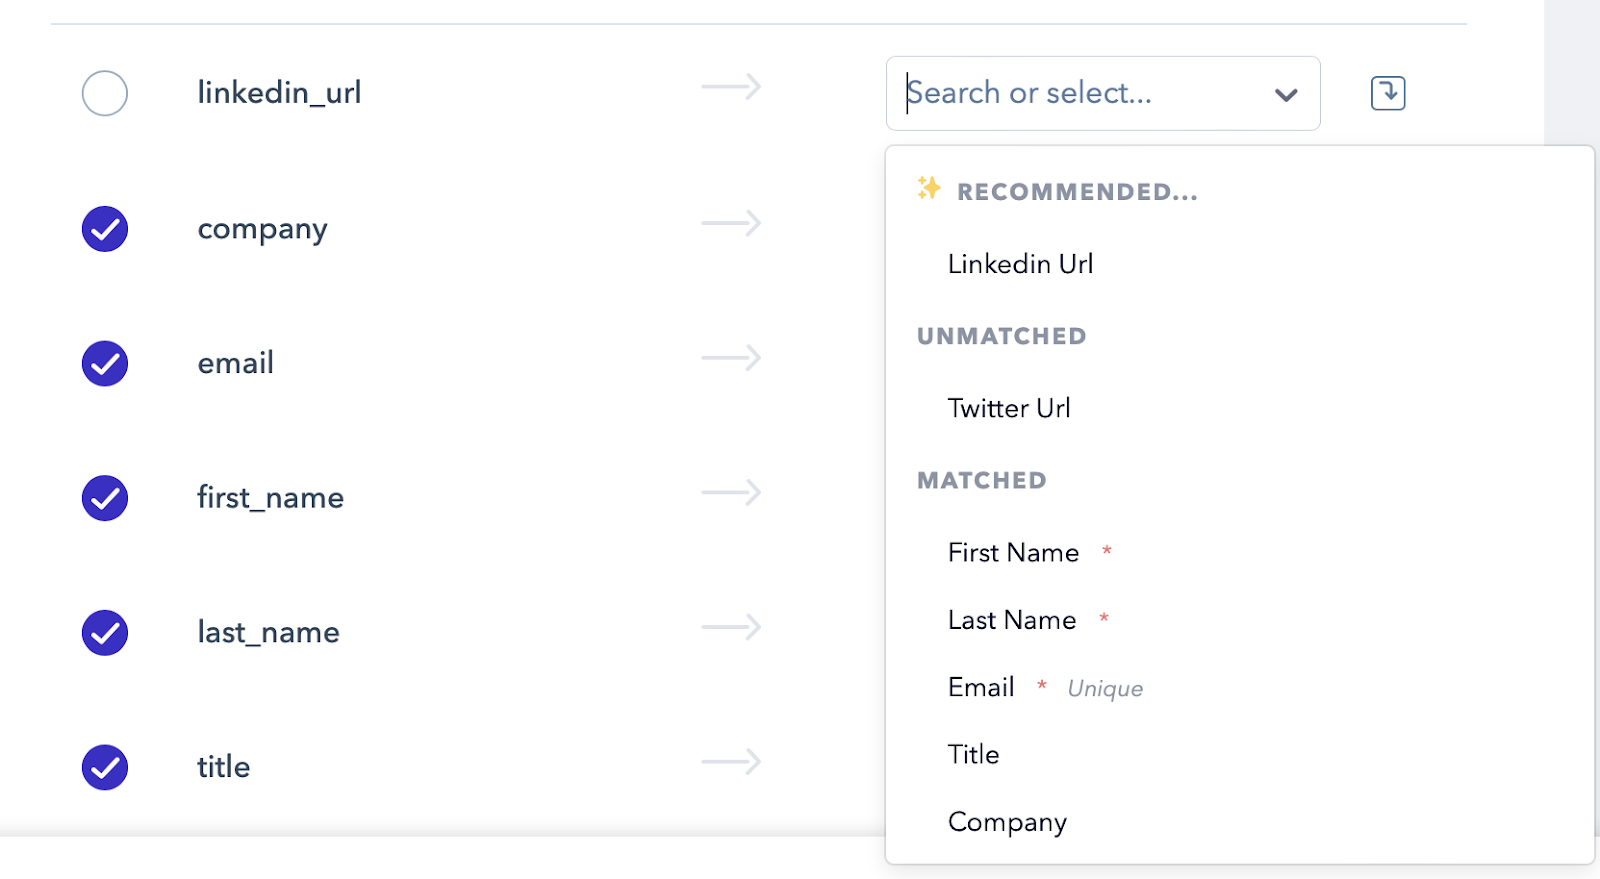Uncheck the title row checkbox
The image size is (1600, 879).
pyautogui.click(x=105, y=768)
